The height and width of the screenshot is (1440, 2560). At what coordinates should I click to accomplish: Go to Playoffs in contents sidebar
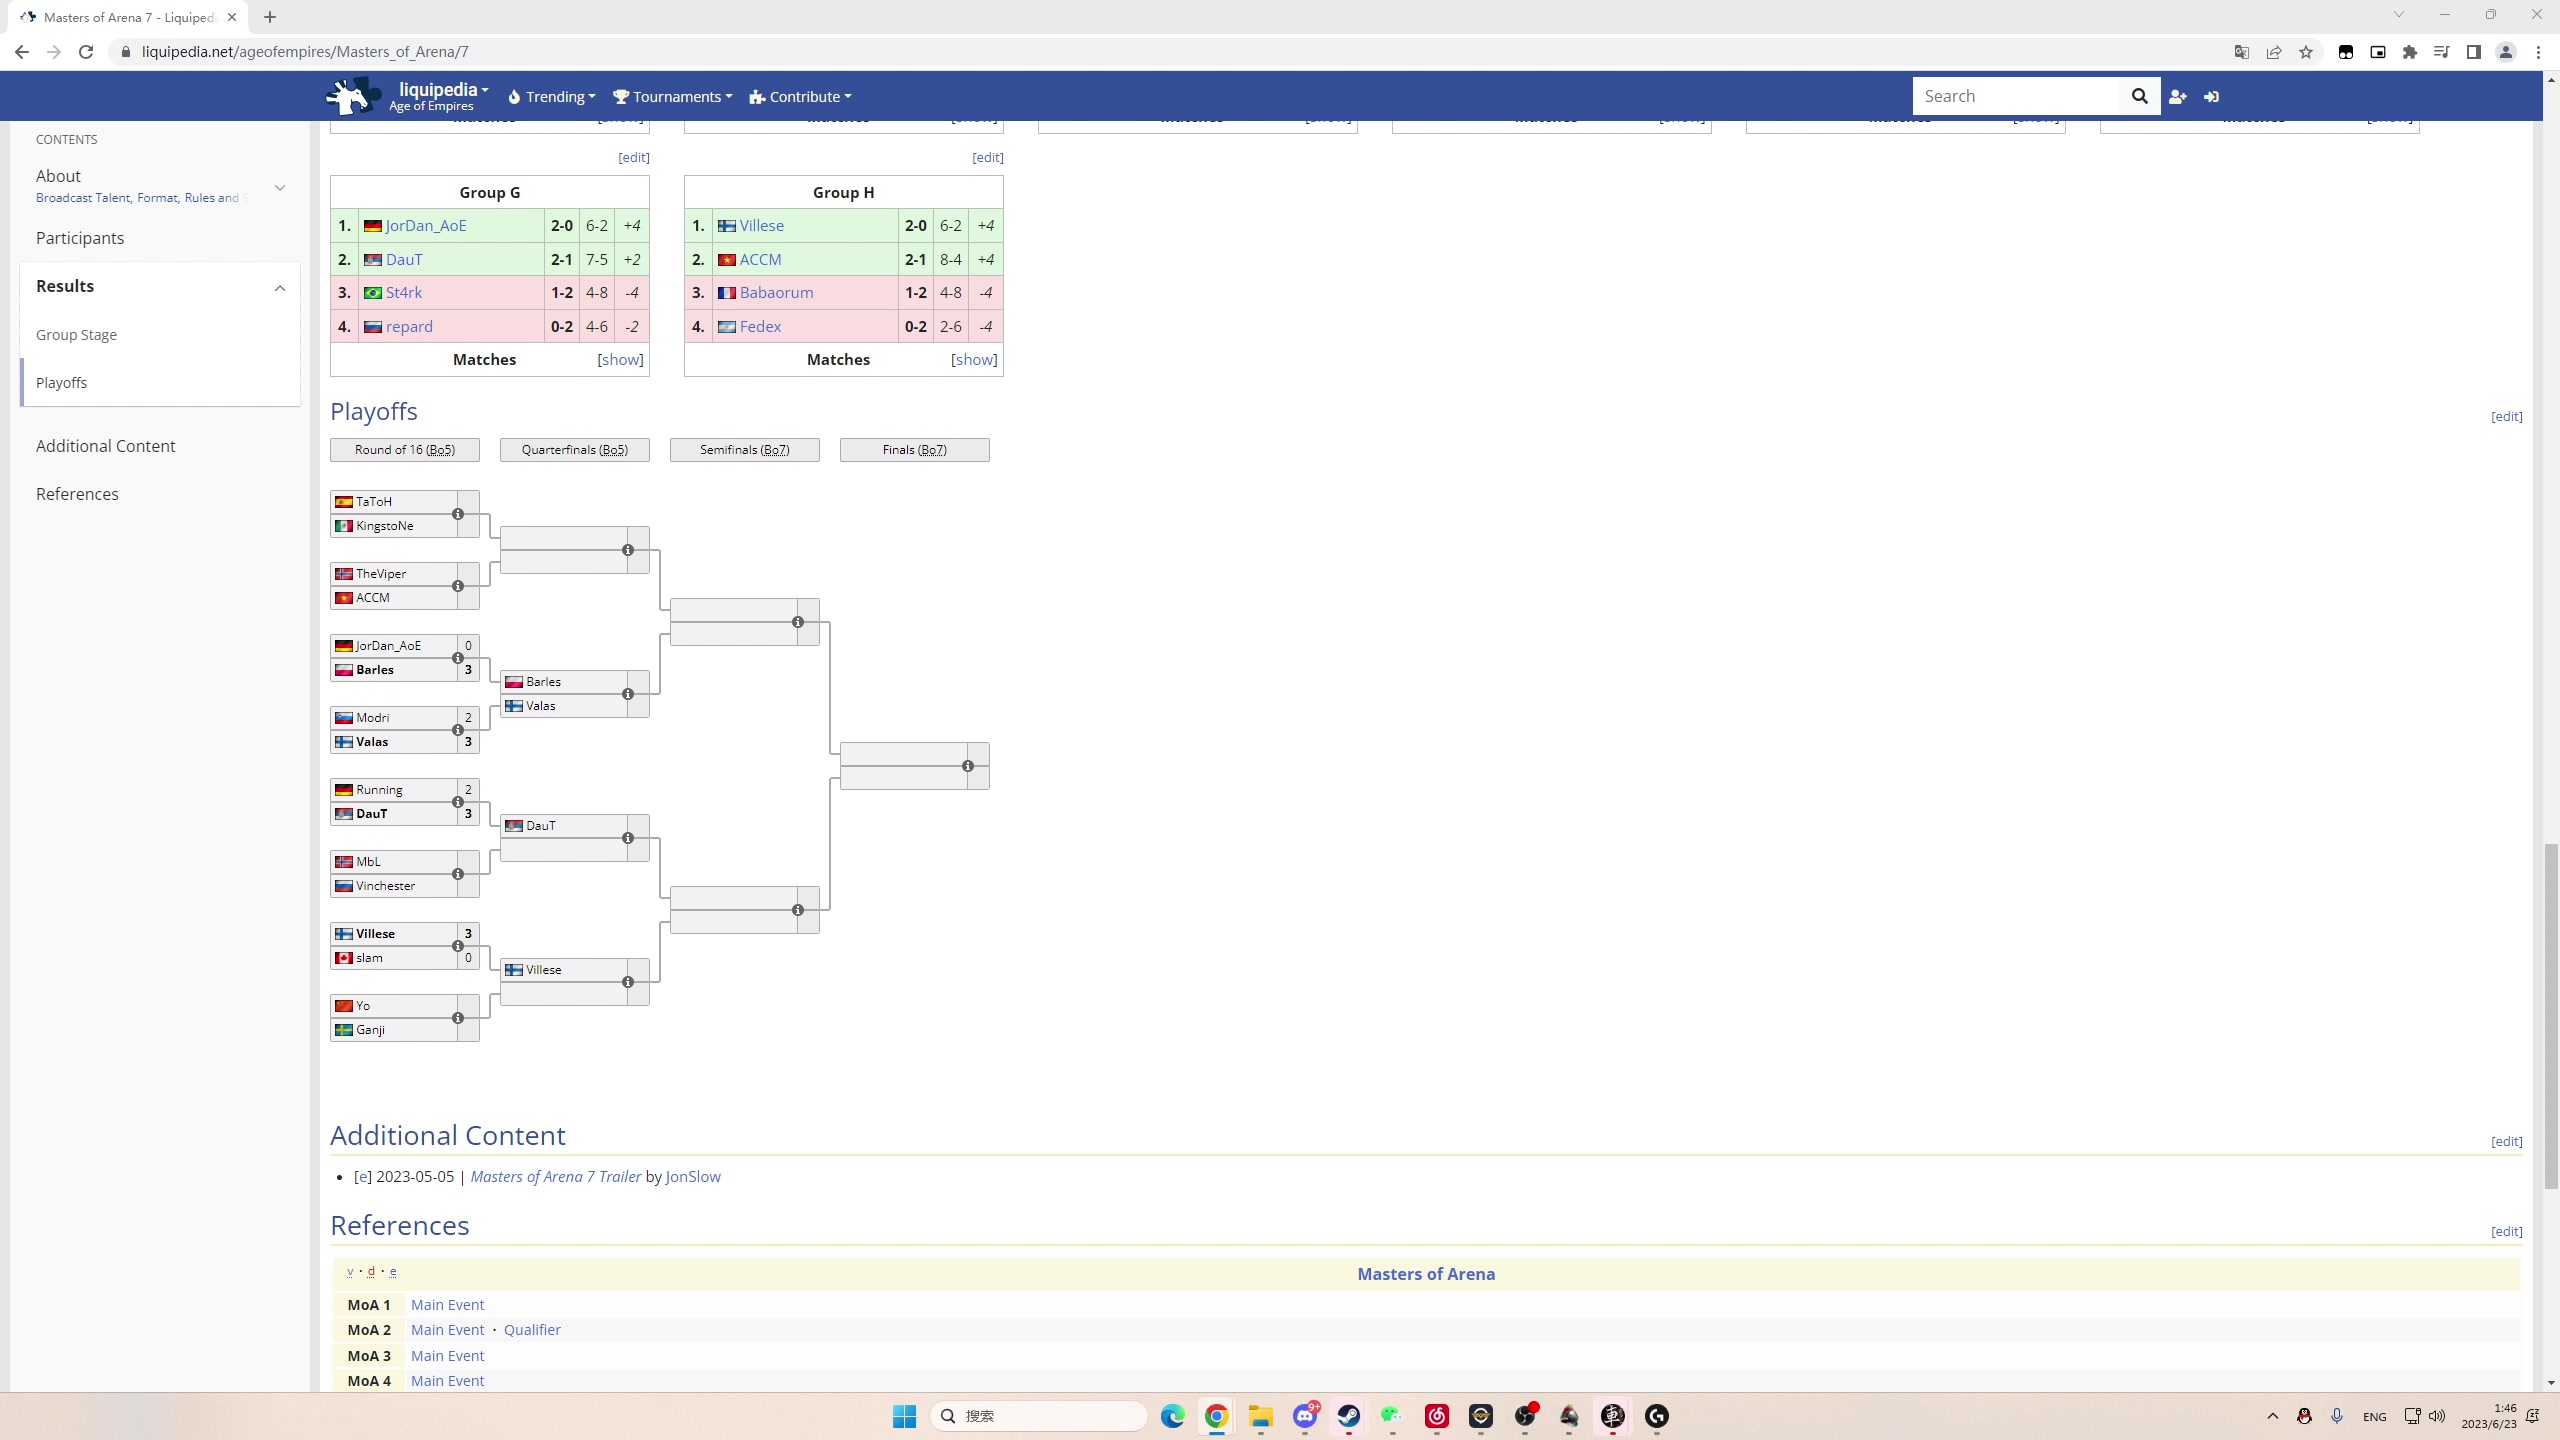coord(62,383)
